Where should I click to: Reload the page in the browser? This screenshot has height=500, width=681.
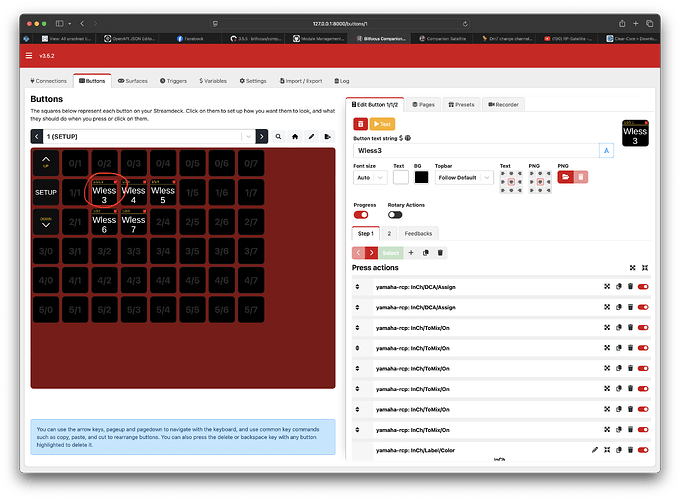(465, 24)
